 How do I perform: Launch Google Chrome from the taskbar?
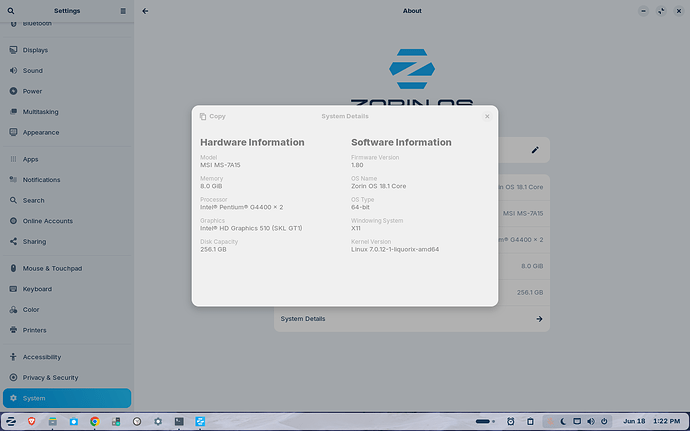95,422
